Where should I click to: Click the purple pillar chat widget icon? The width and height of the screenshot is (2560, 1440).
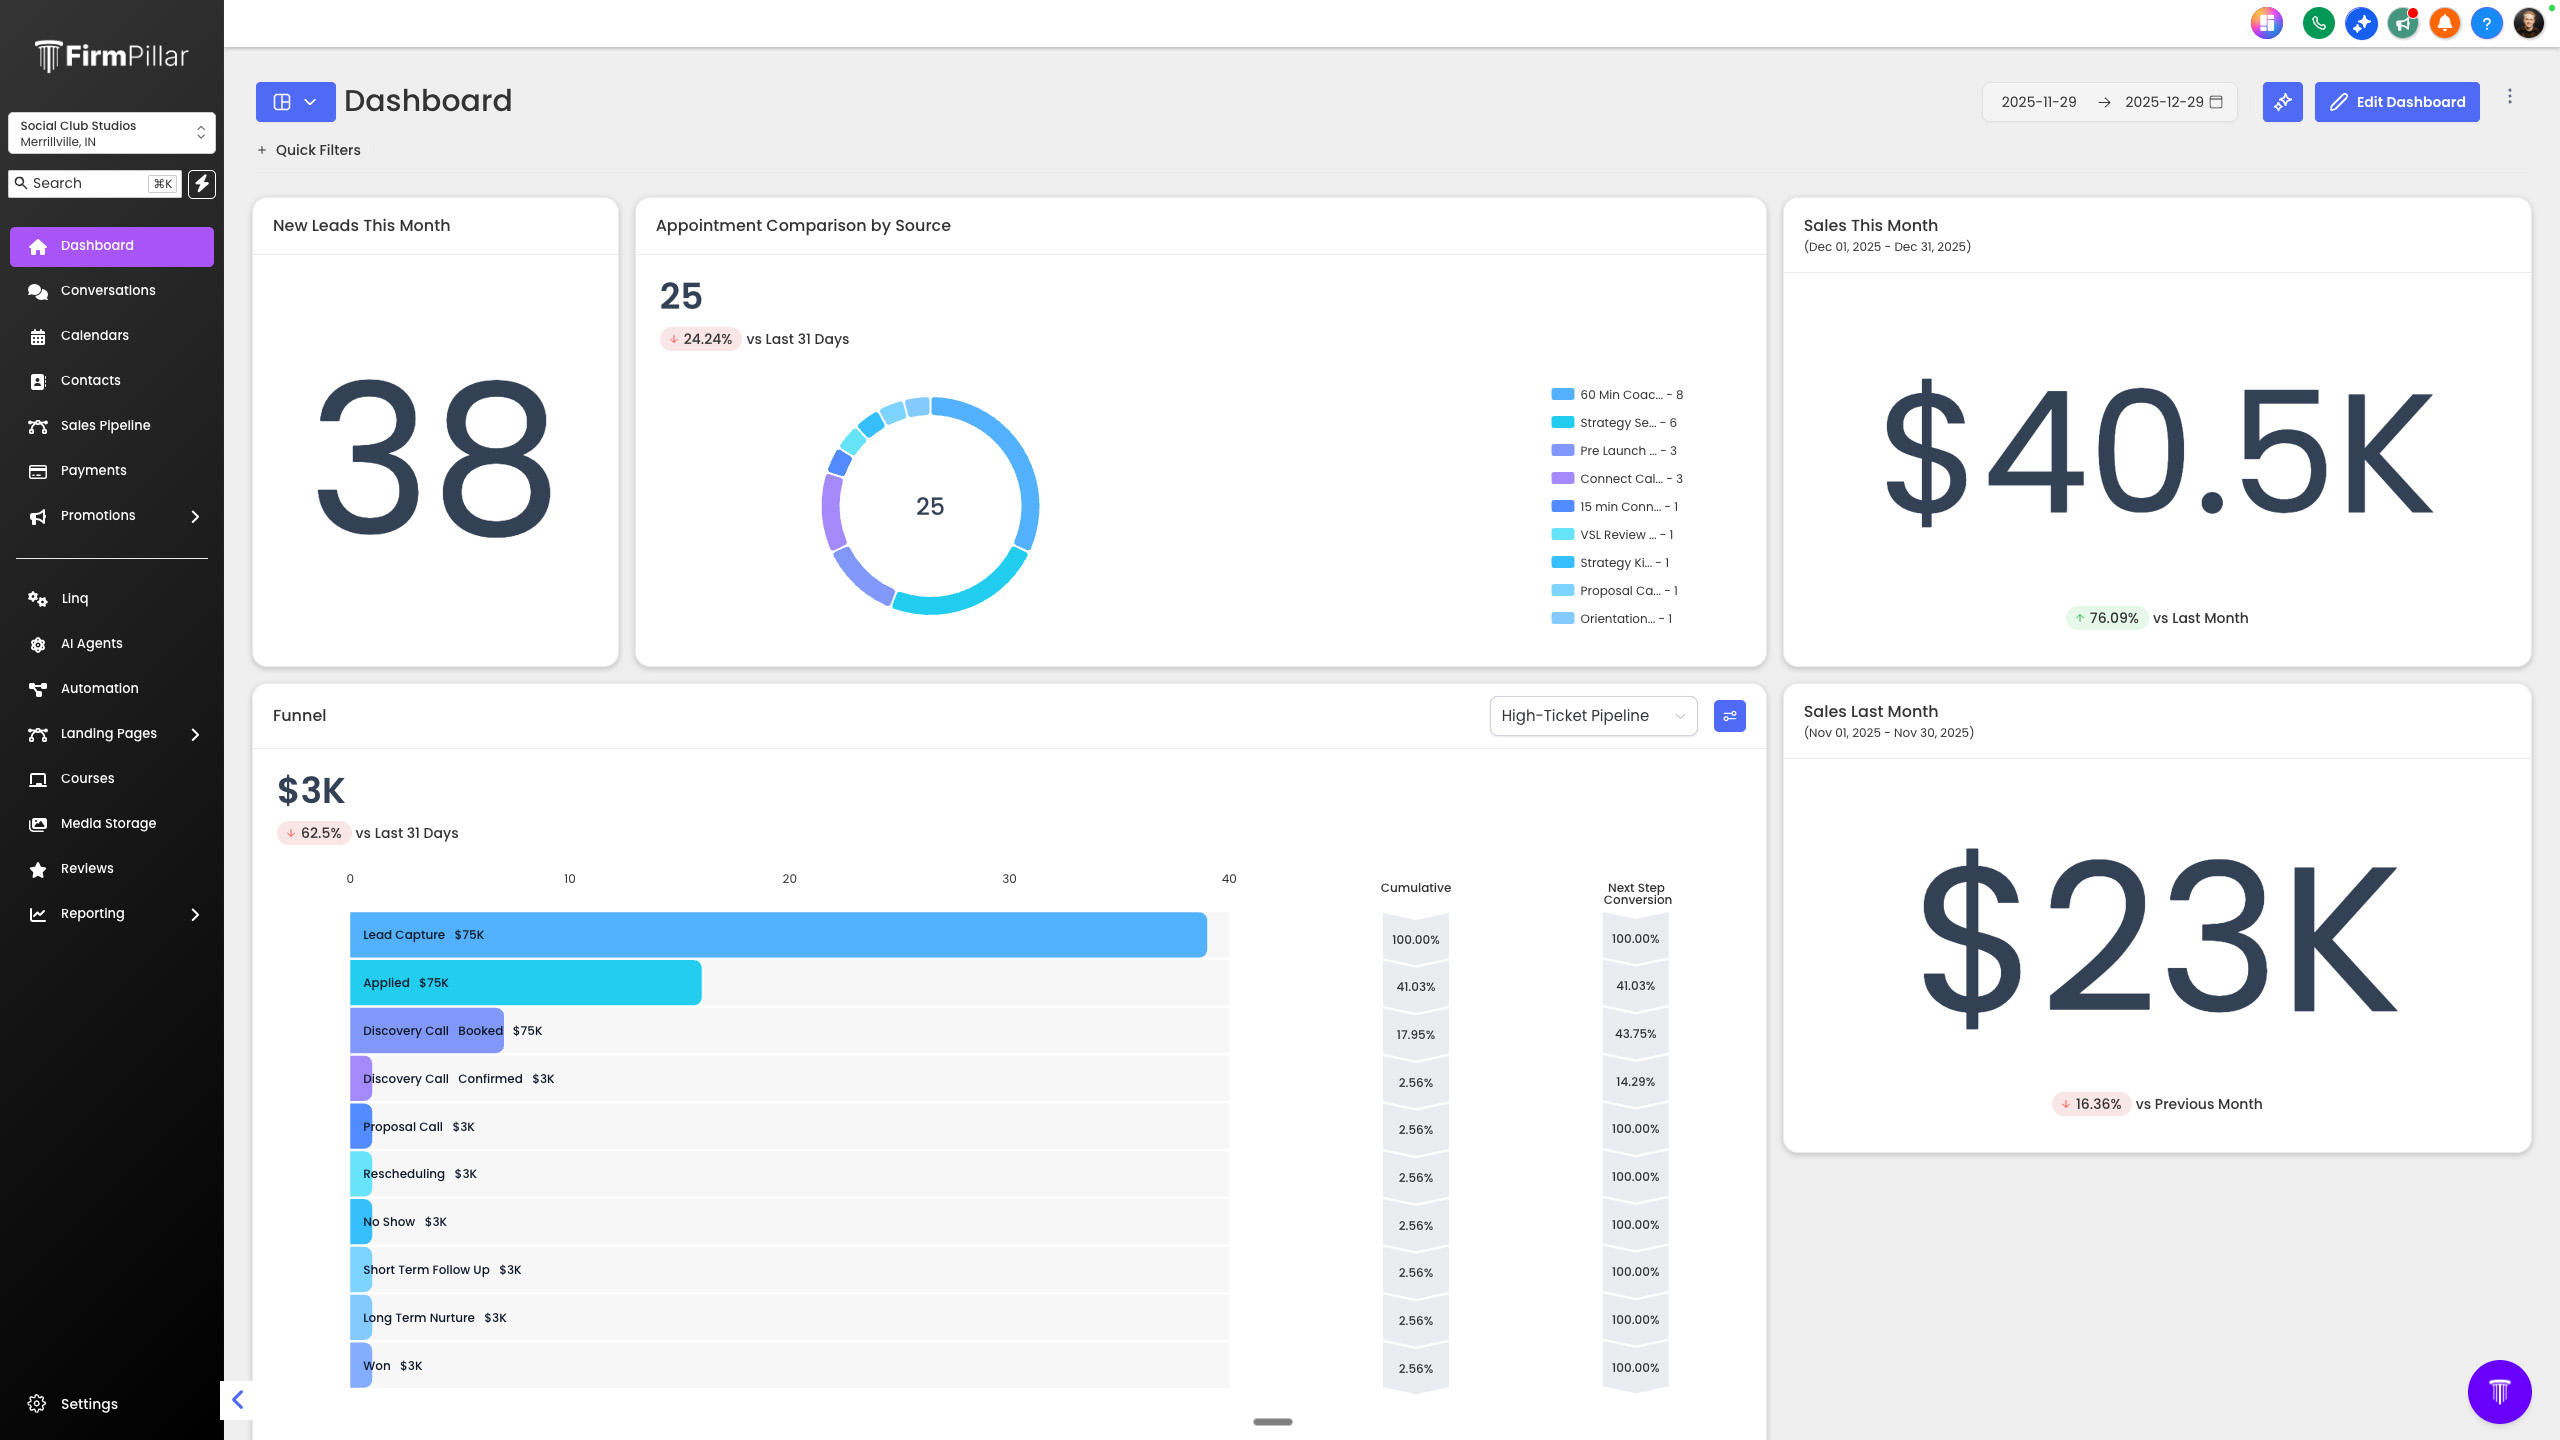pyautogui.click(x=2499, y=1391)
